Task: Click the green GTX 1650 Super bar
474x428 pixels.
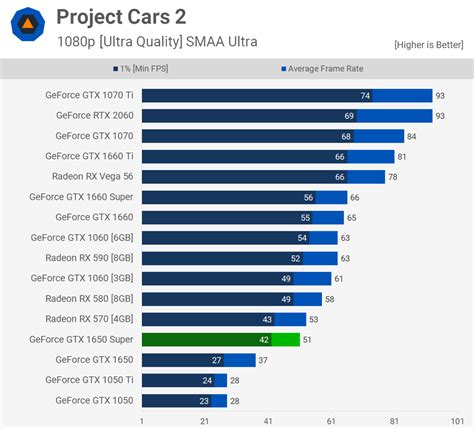Action: [221, 340]
